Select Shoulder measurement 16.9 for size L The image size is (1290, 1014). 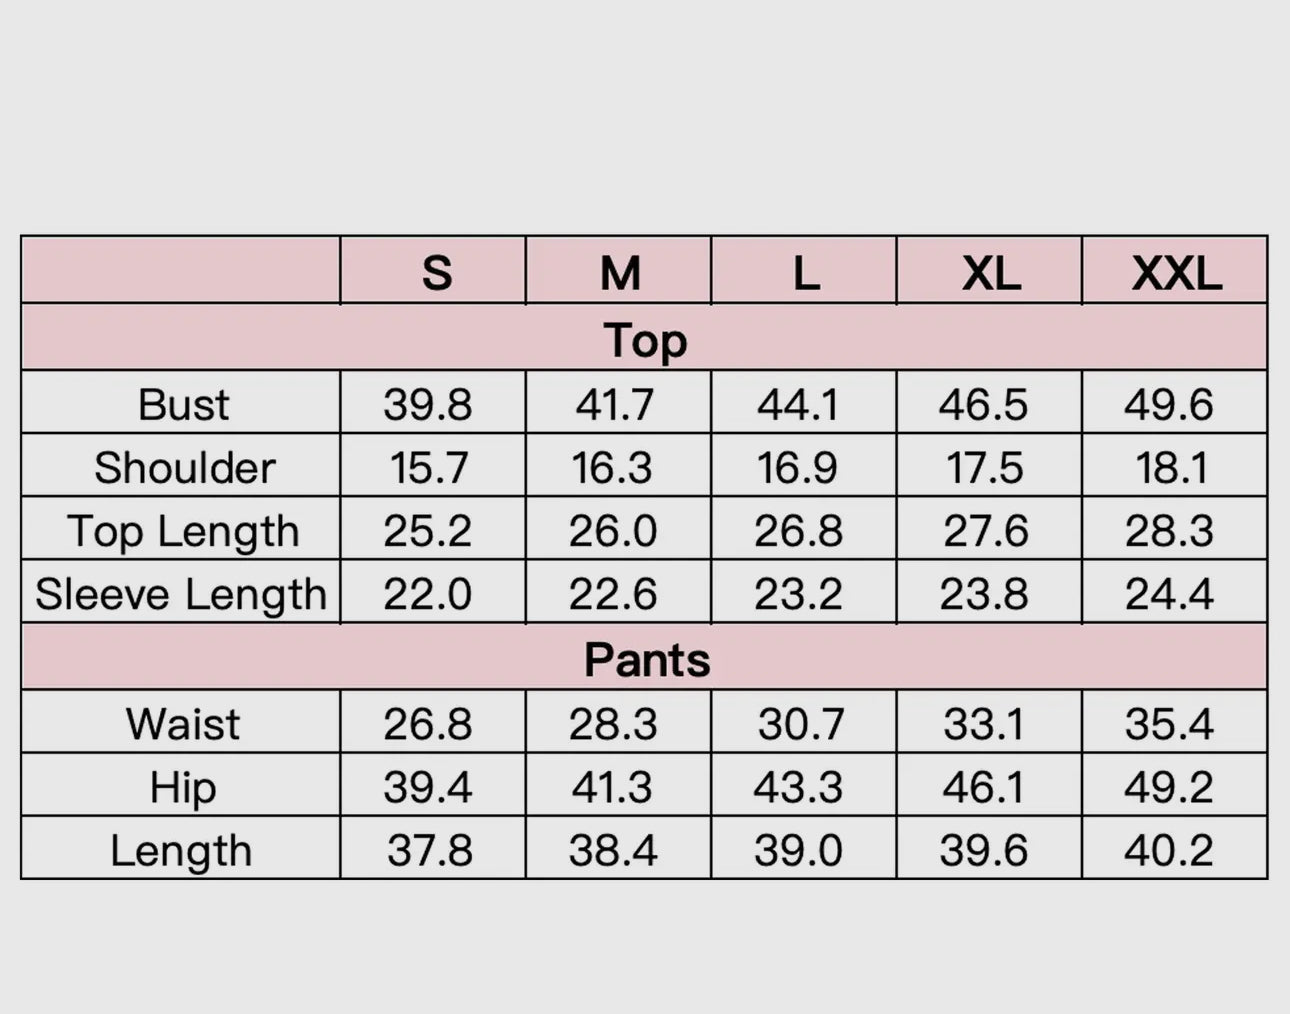pyautogui.click(x=798, y=468)
